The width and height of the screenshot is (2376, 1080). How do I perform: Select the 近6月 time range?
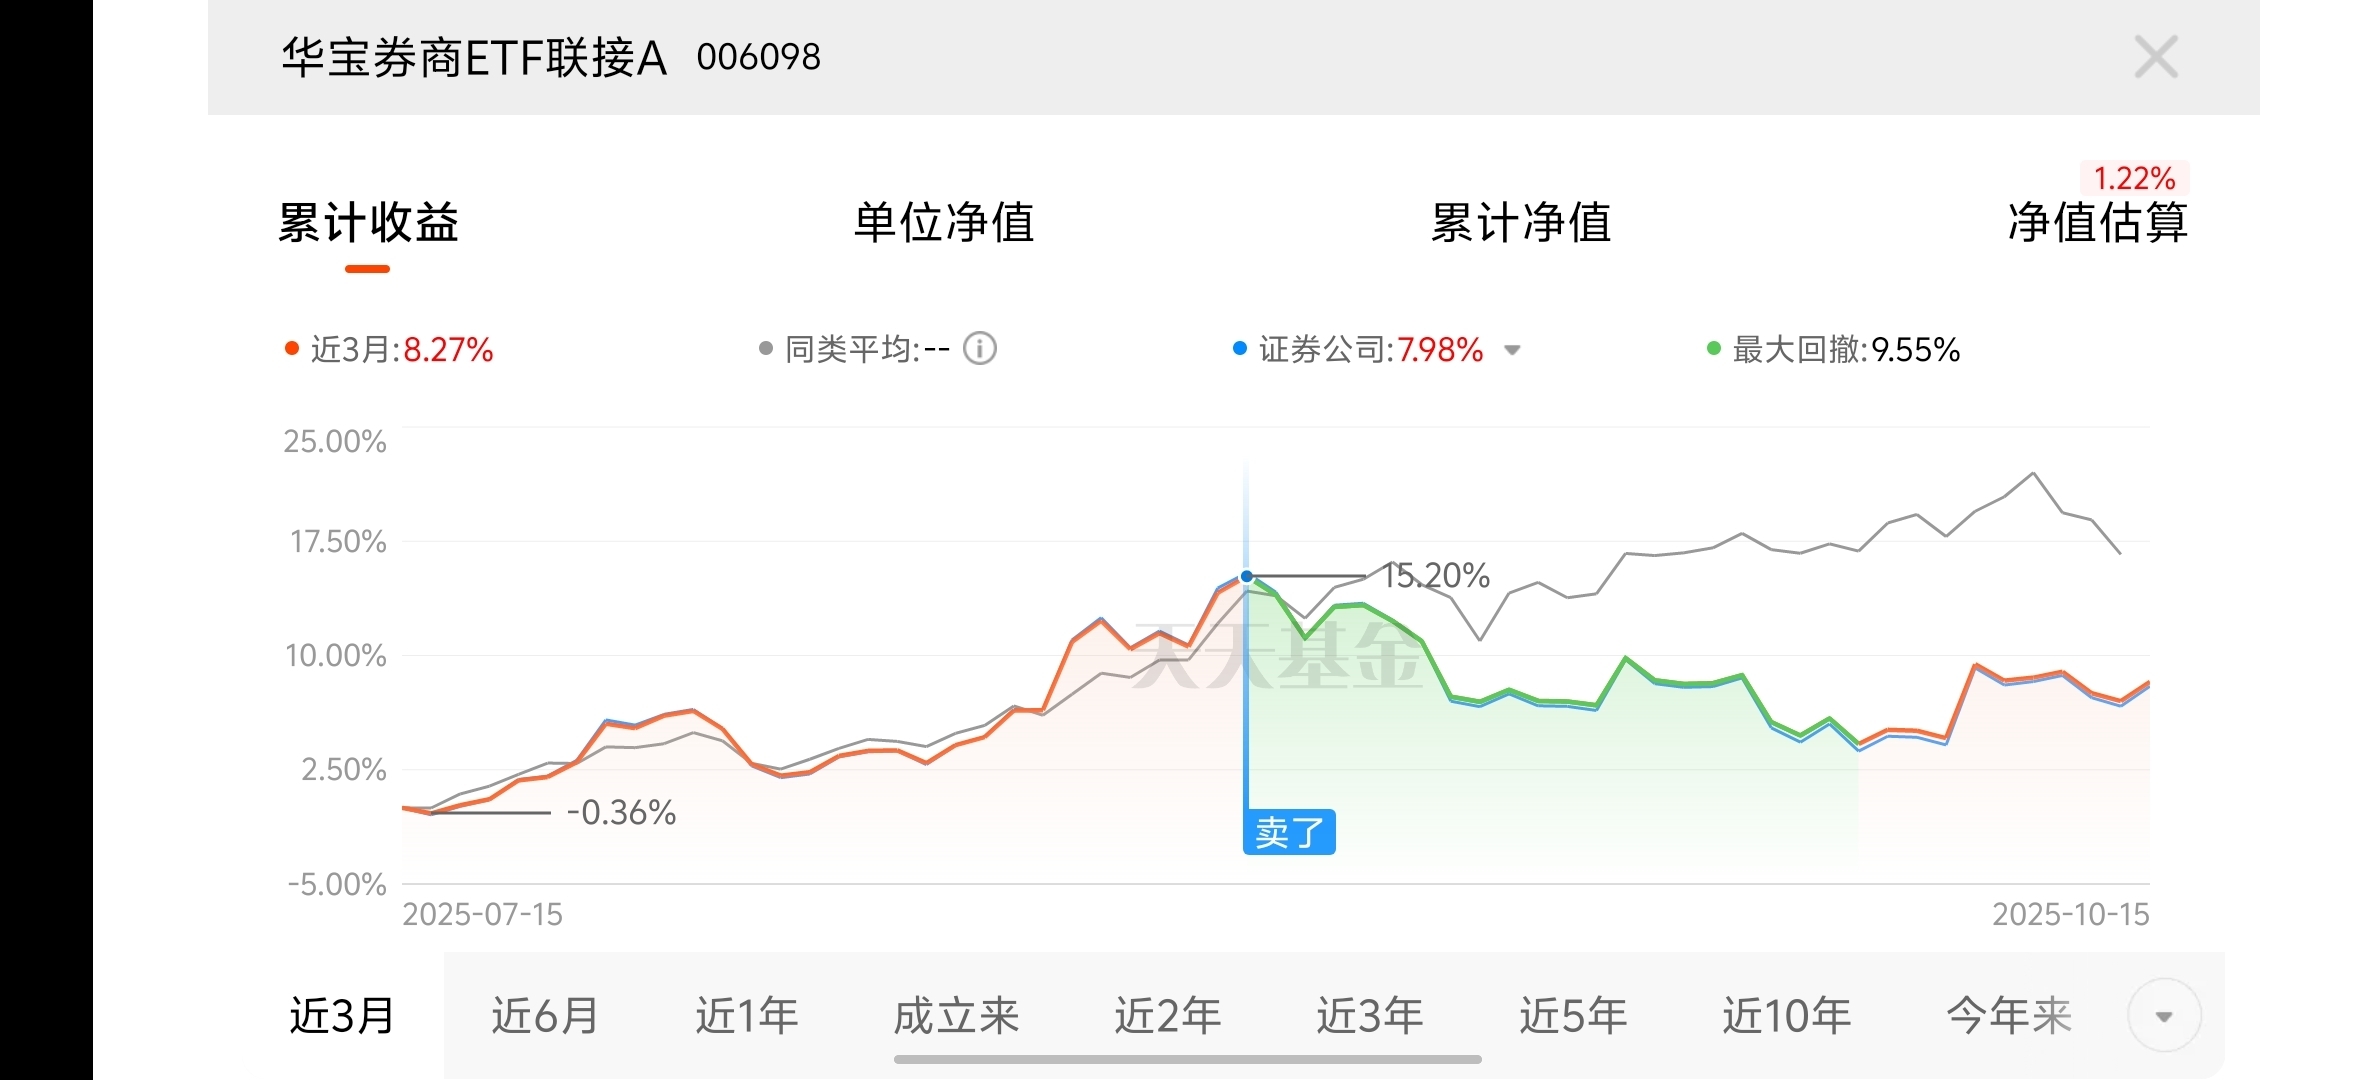(545, 1016)
